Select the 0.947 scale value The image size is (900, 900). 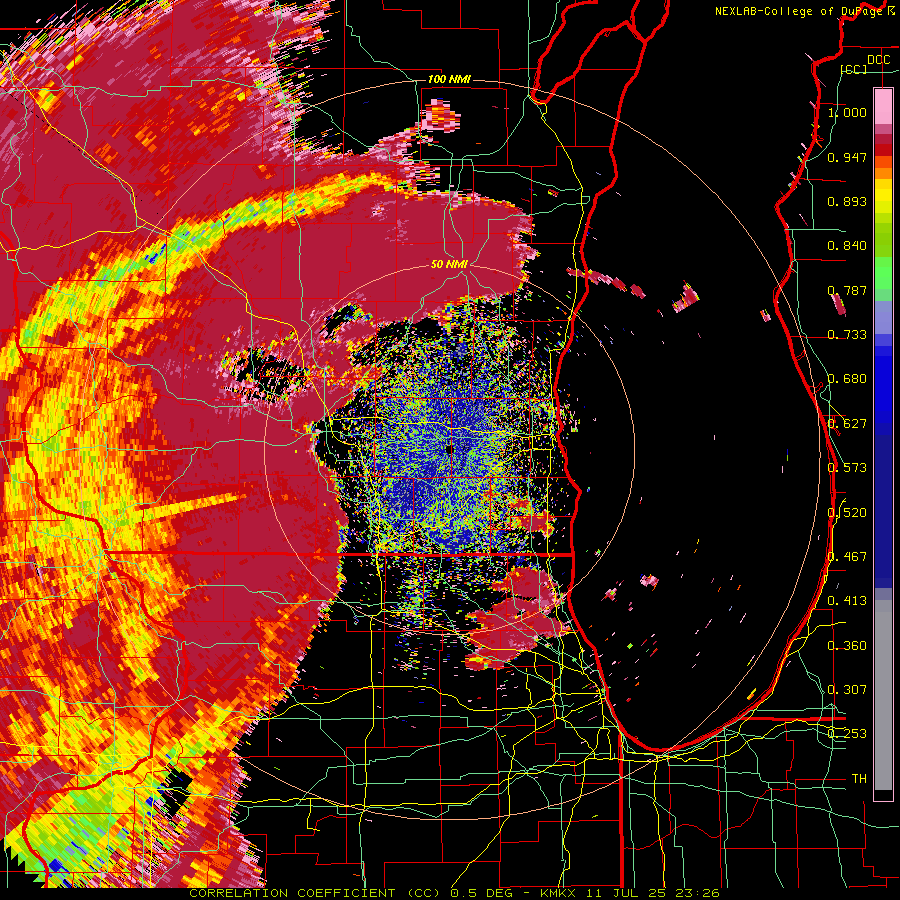847,157
